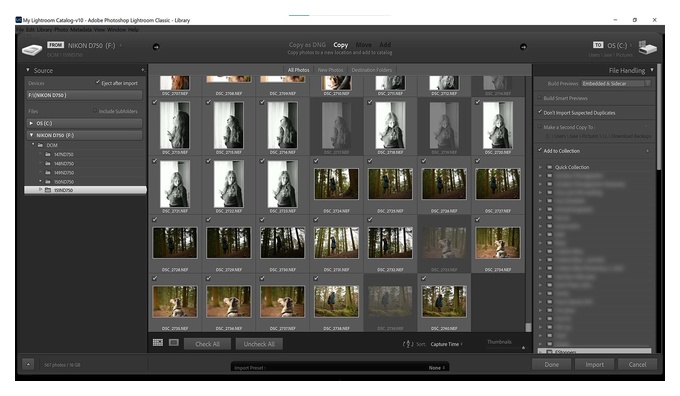Select the Destination Folders tab
The image size is (680, 396).
pos(372,70)
